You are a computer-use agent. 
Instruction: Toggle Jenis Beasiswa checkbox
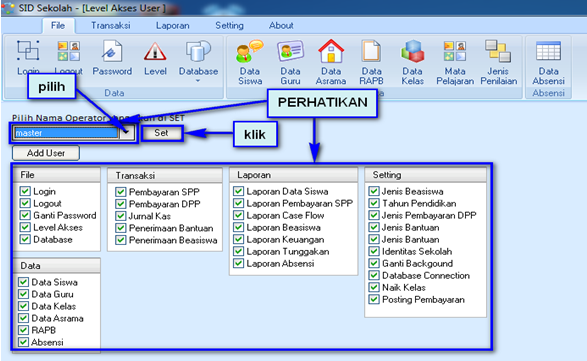[x=374, y=191]
